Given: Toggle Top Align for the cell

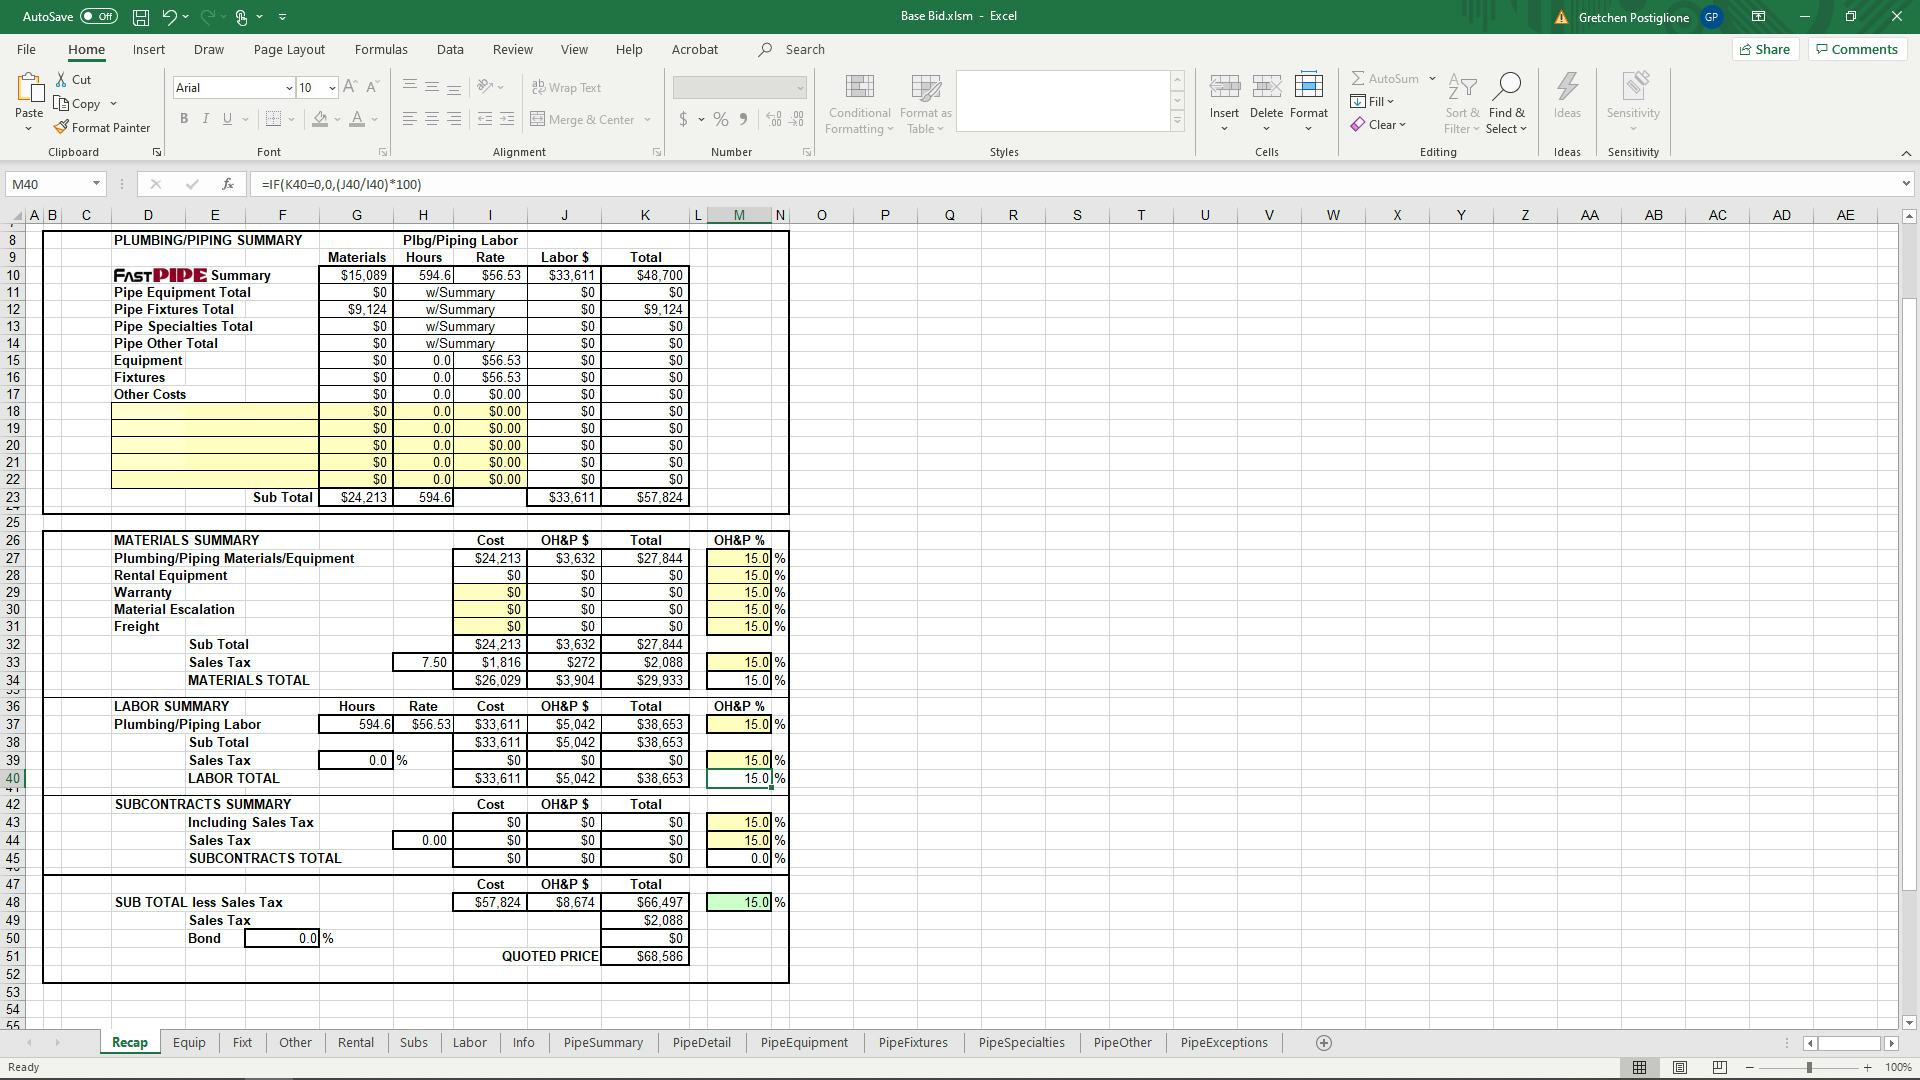Looking at the screenshot, I should [410, 87].
